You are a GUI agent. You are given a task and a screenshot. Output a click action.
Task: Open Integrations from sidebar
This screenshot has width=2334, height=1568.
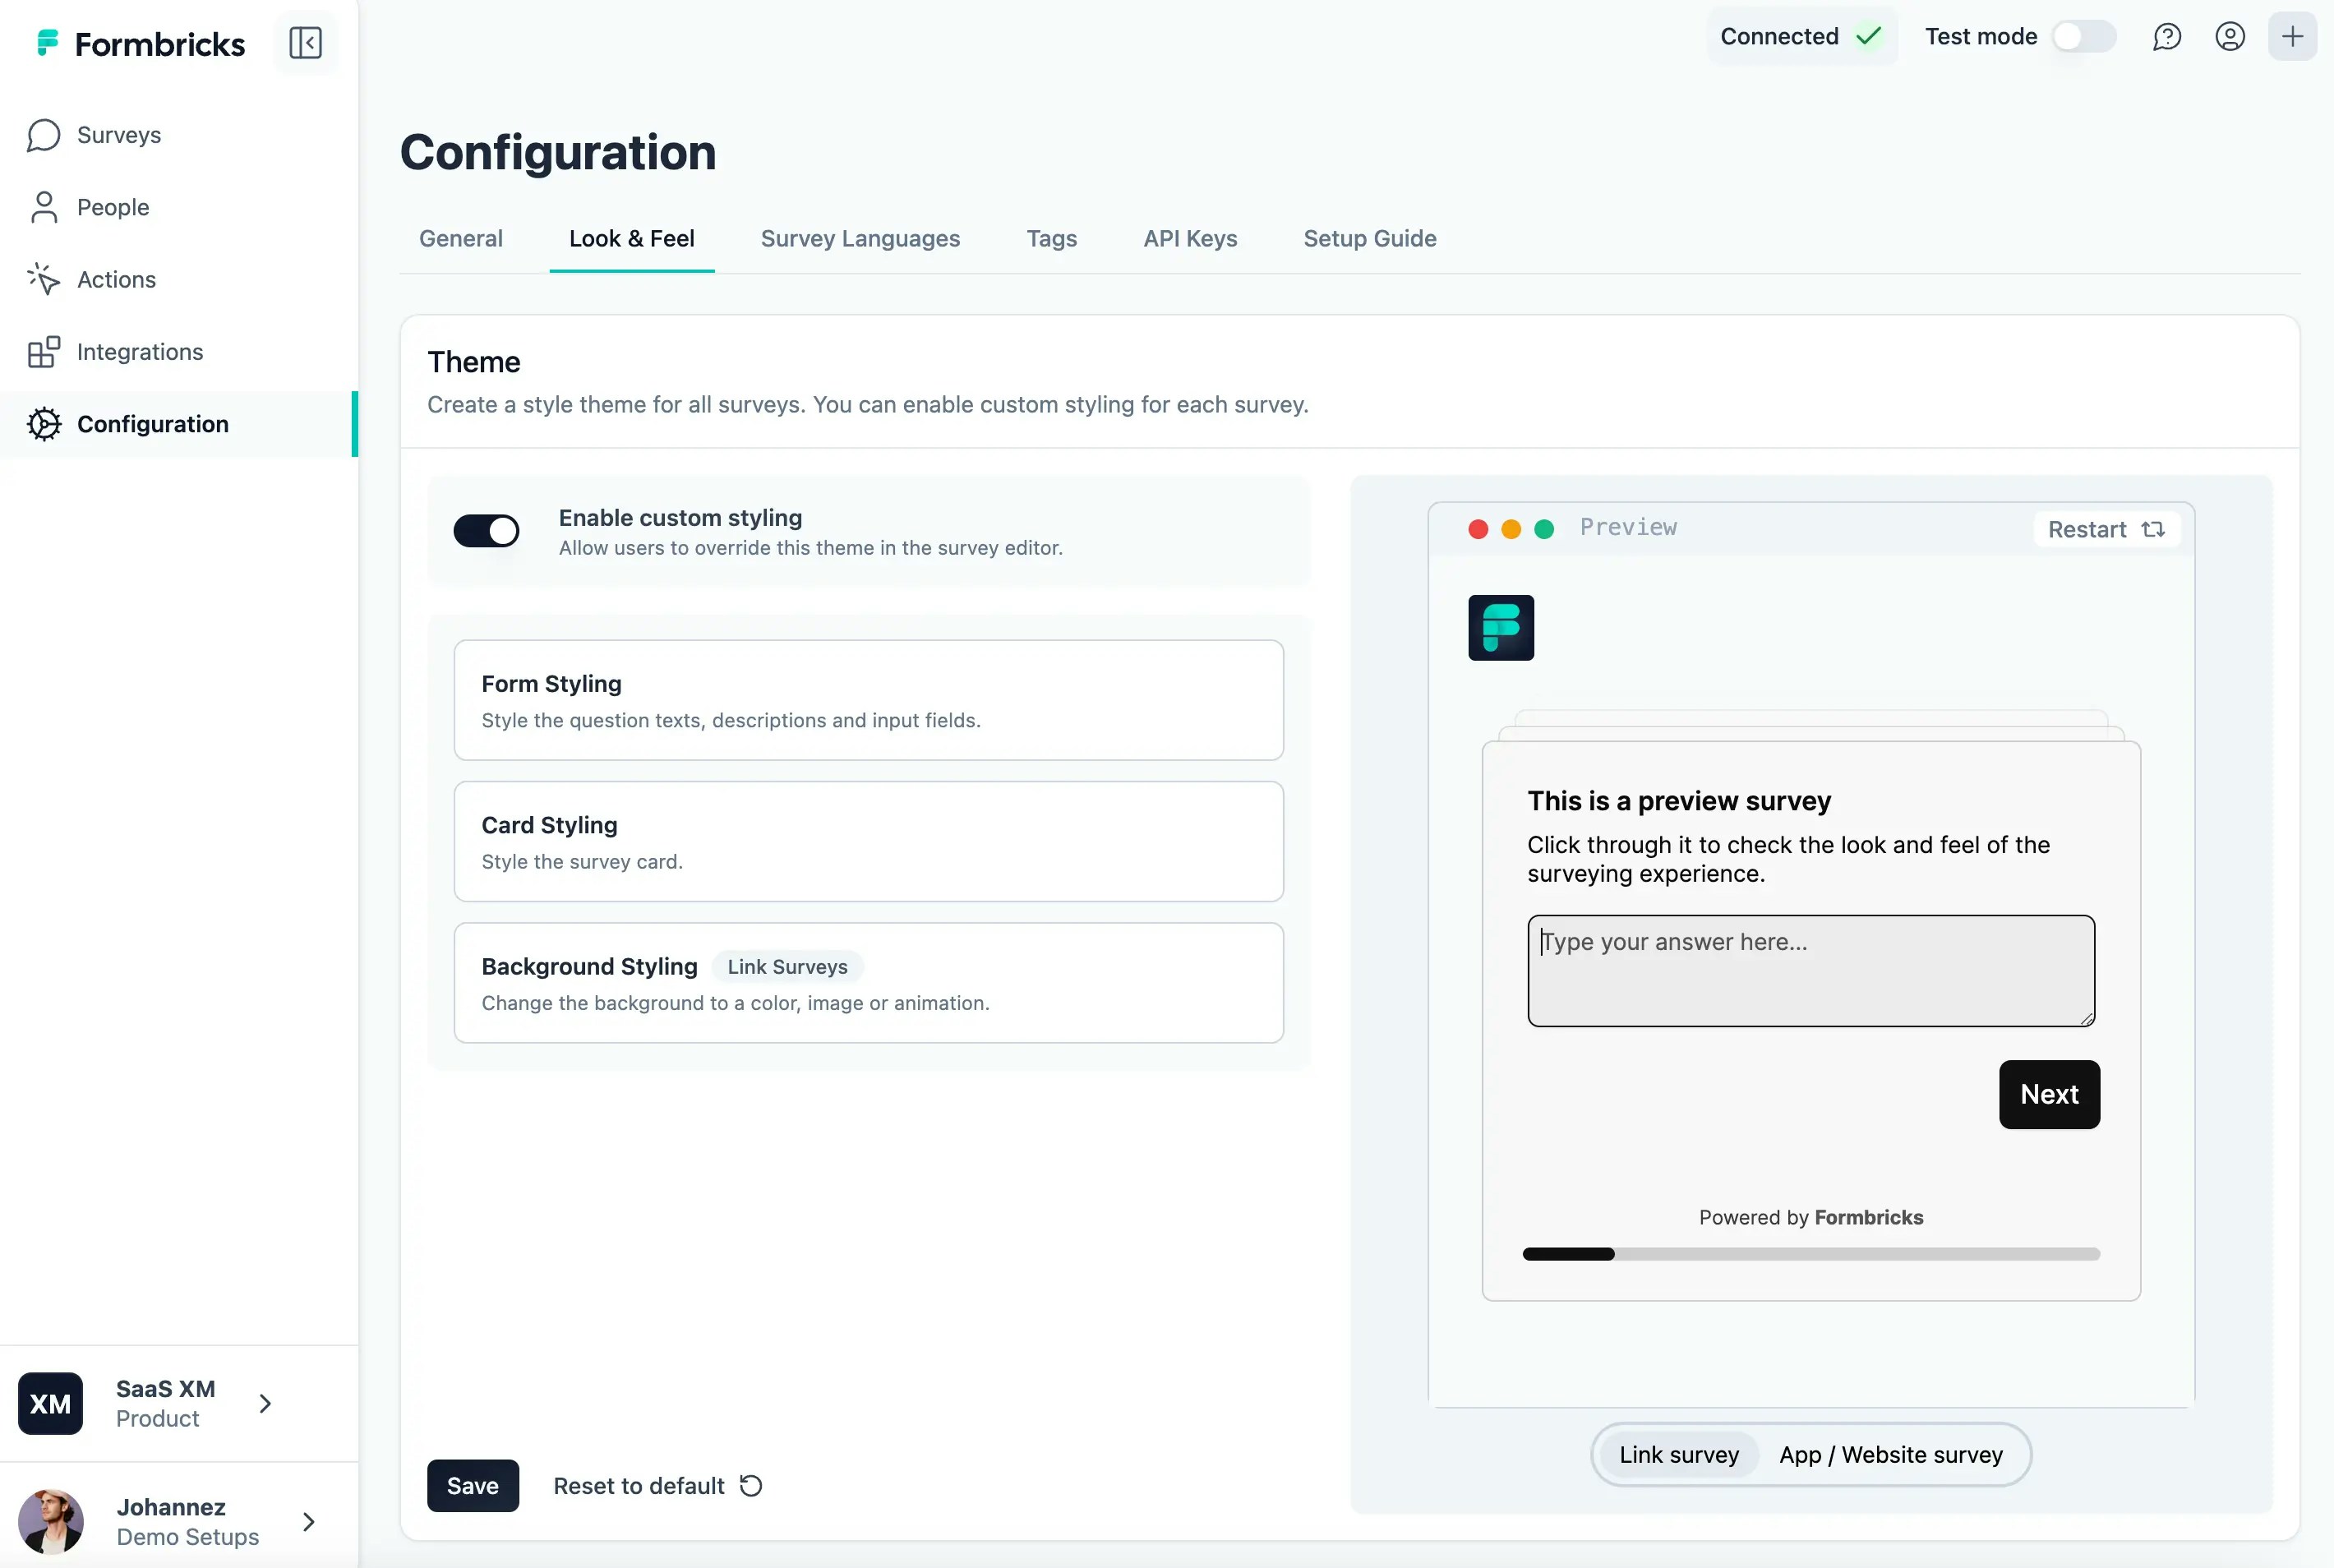[x=139, y=352]
